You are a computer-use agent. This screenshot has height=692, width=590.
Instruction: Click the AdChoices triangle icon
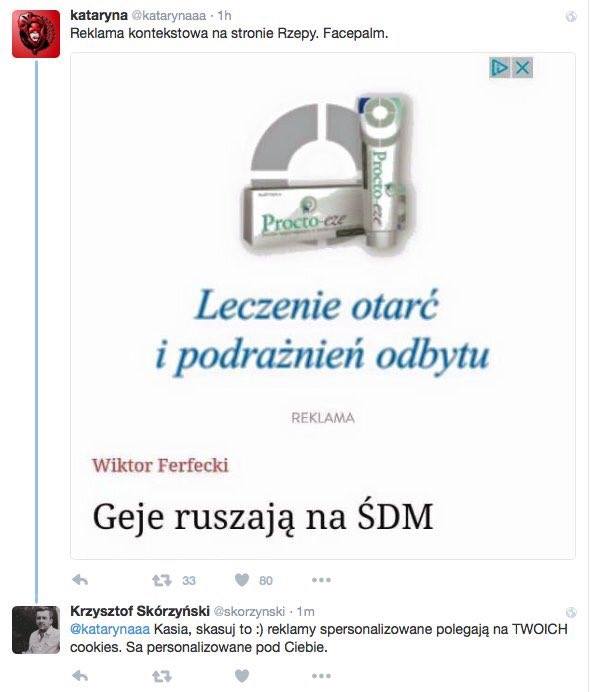(x=500, y=68)
